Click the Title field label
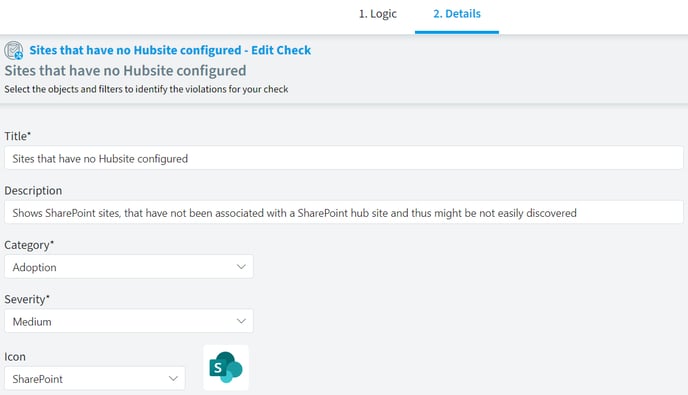Viewport: 688px width, 395px height. click(18, 136)
